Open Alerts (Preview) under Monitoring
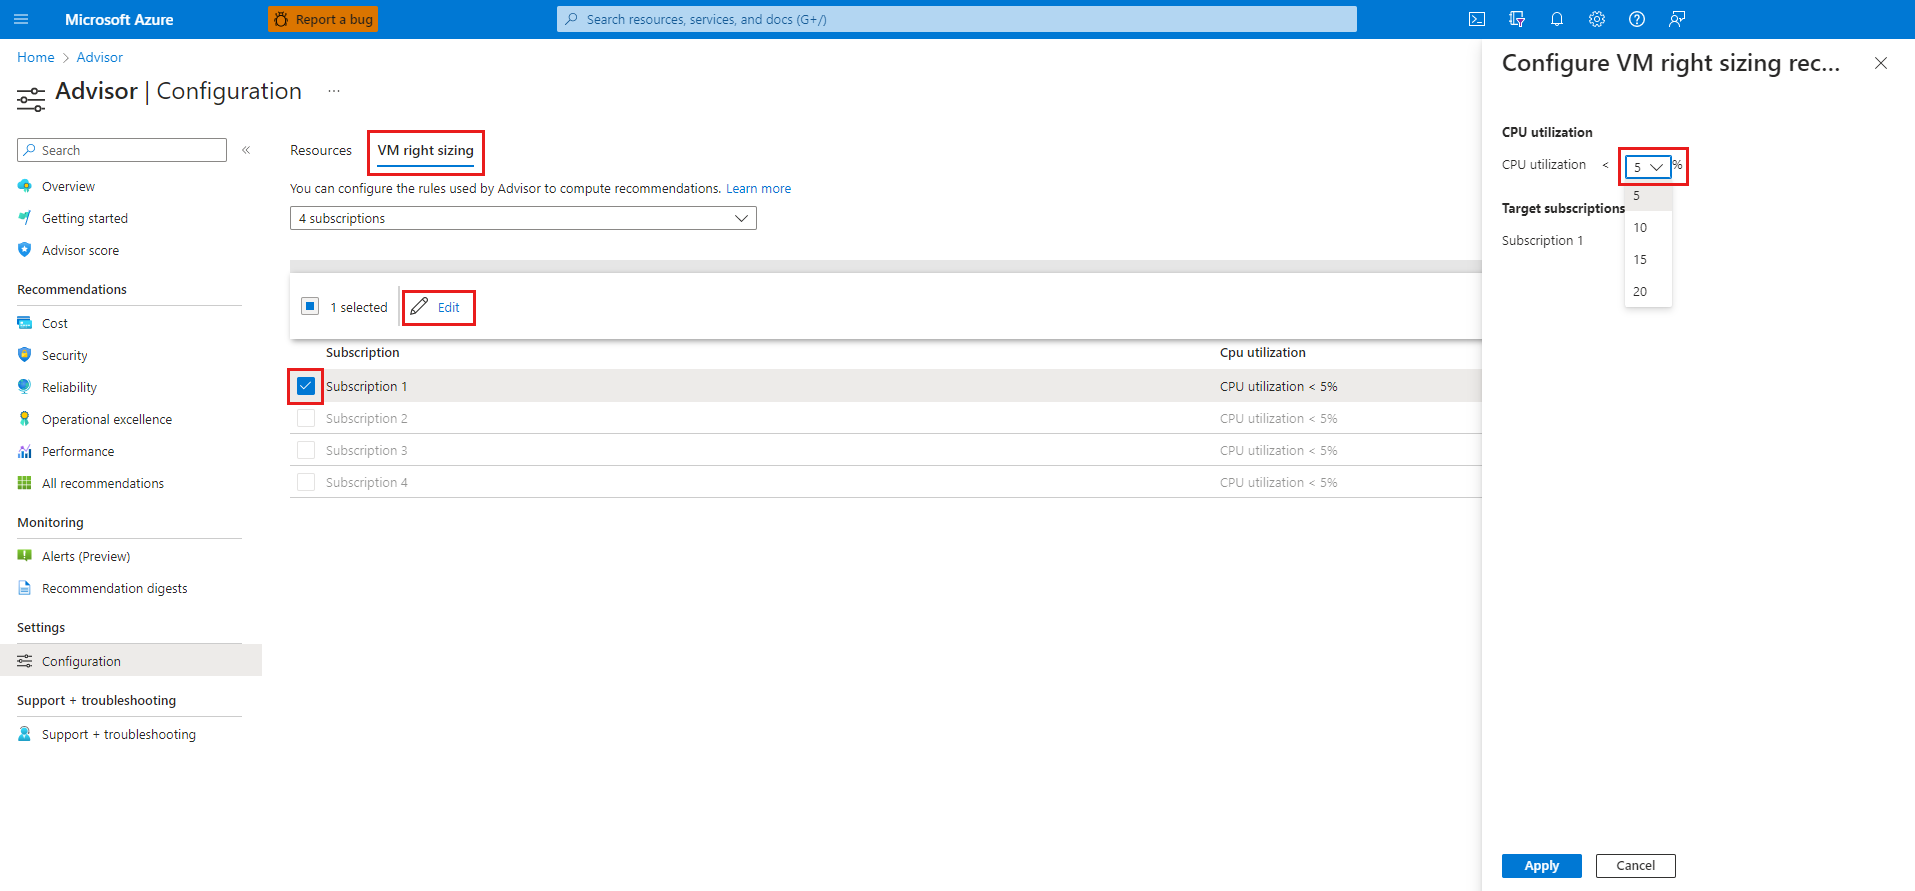Screen dimensions: 1915x891 pos(86,556)
